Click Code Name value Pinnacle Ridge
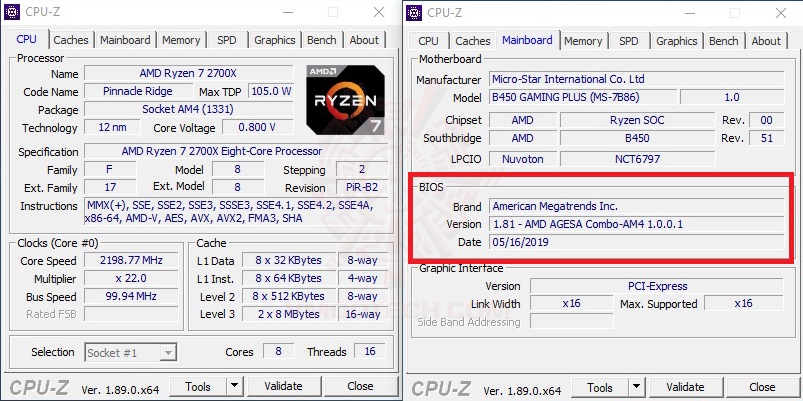 click(x=138, y=91)
